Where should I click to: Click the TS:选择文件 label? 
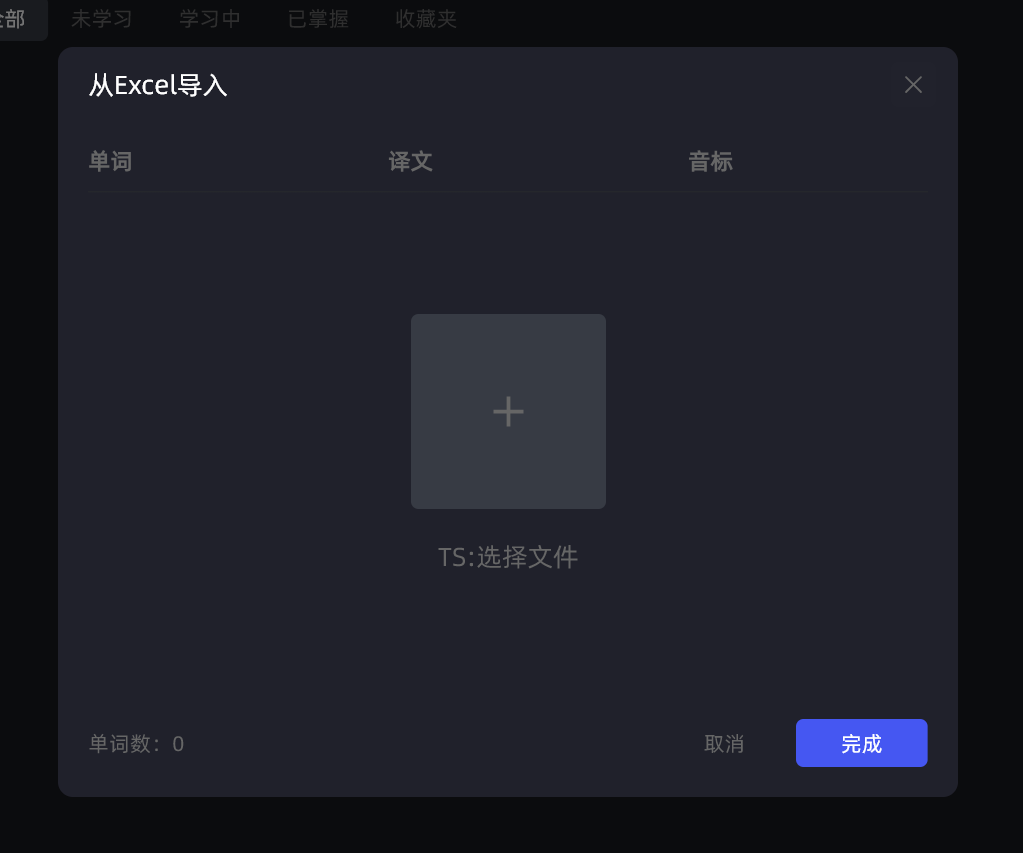tap(508, 557)
